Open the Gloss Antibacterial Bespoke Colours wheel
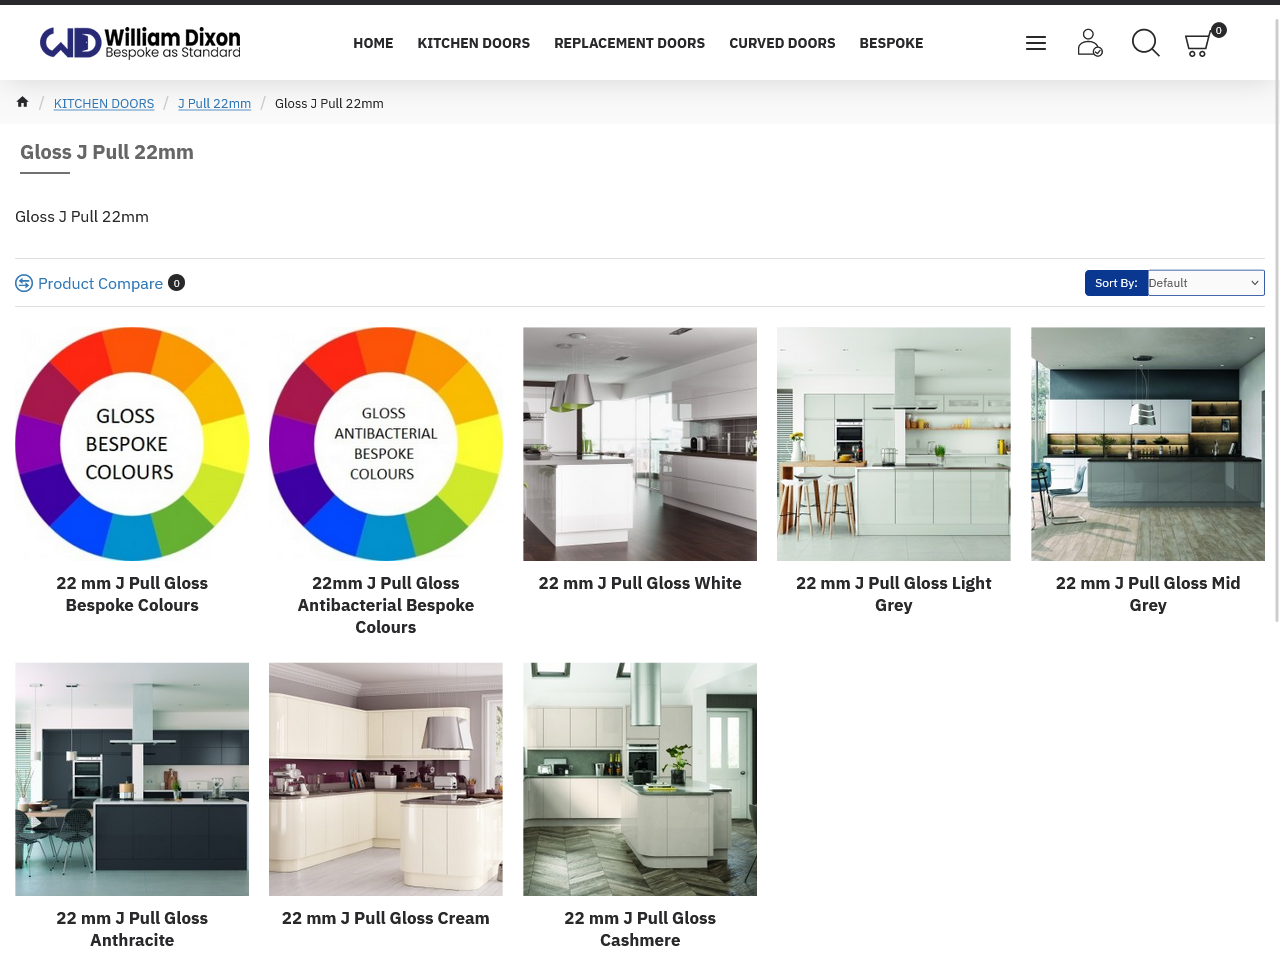Viewport: 1280px width, 960px height. 386,444
